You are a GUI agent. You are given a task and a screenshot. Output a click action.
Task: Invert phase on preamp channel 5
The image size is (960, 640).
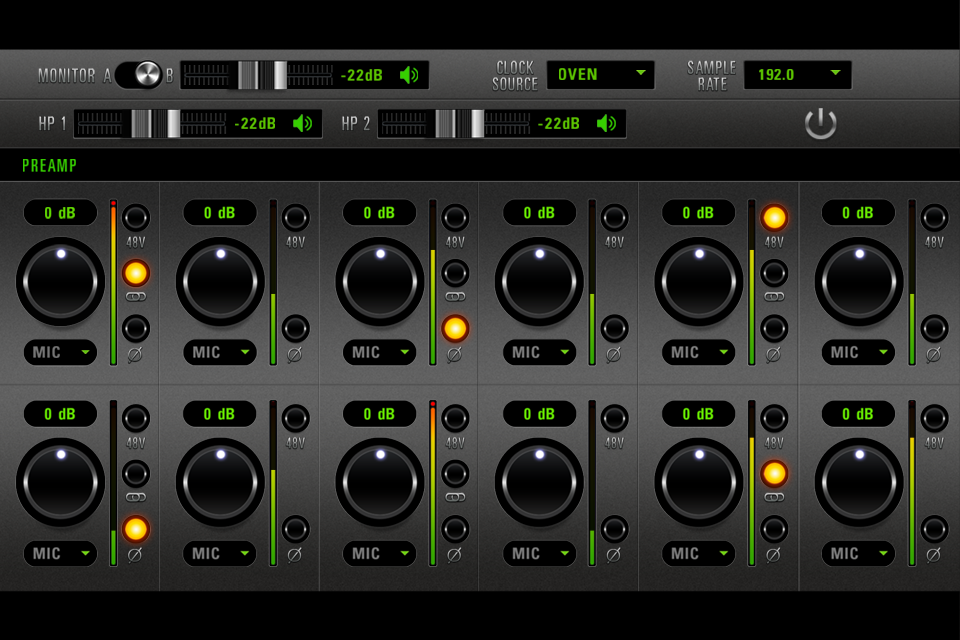coord(774,329)
